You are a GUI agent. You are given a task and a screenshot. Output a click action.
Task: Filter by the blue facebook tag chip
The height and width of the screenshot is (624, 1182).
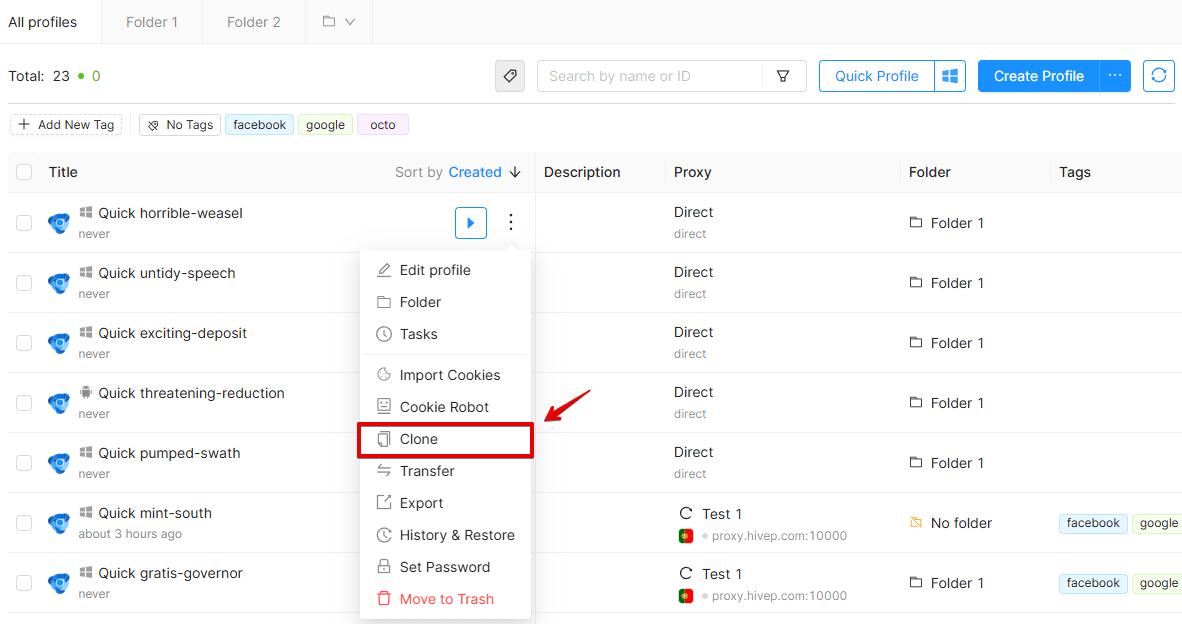coord(259,125)
